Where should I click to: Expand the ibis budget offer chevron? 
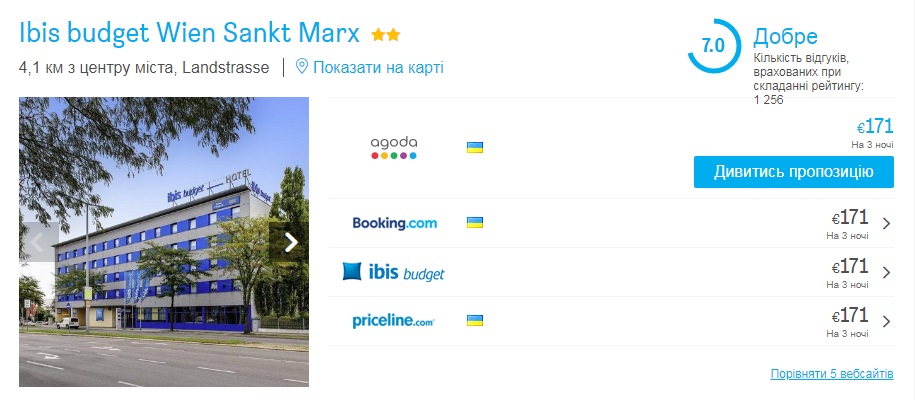point(886,272)
